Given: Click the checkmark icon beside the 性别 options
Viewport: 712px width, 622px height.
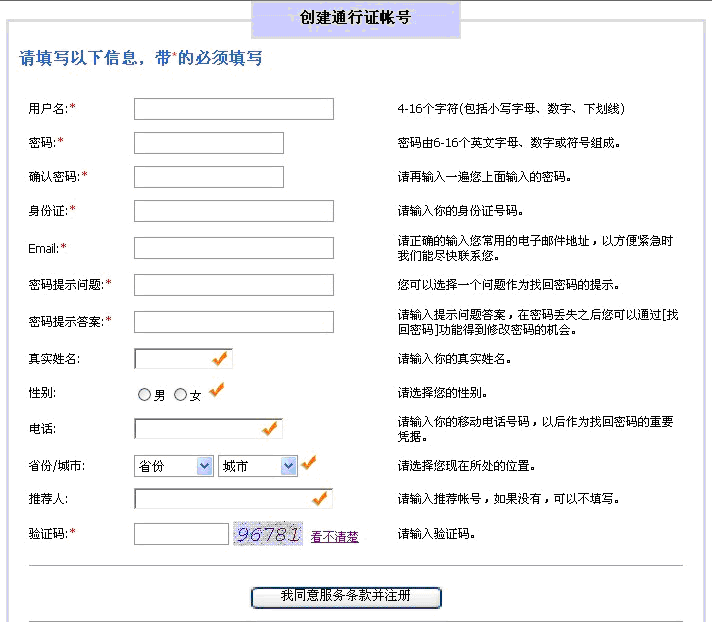Looking at the screenshot, I should [217, 391].
